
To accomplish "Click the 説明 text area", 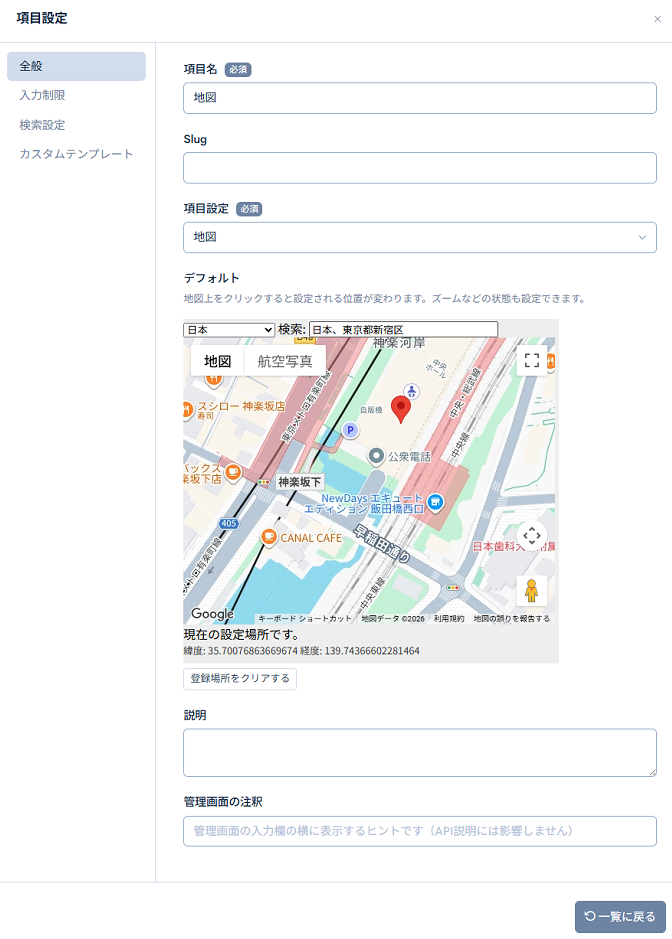I will coord(420,753).
